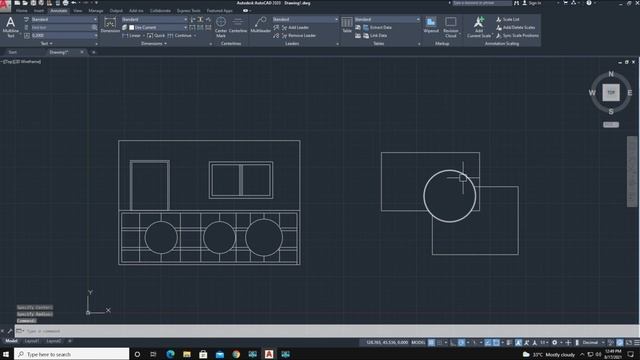Open the Featured Apps tab
Screen dimensions: 640x360
point(219,11)
